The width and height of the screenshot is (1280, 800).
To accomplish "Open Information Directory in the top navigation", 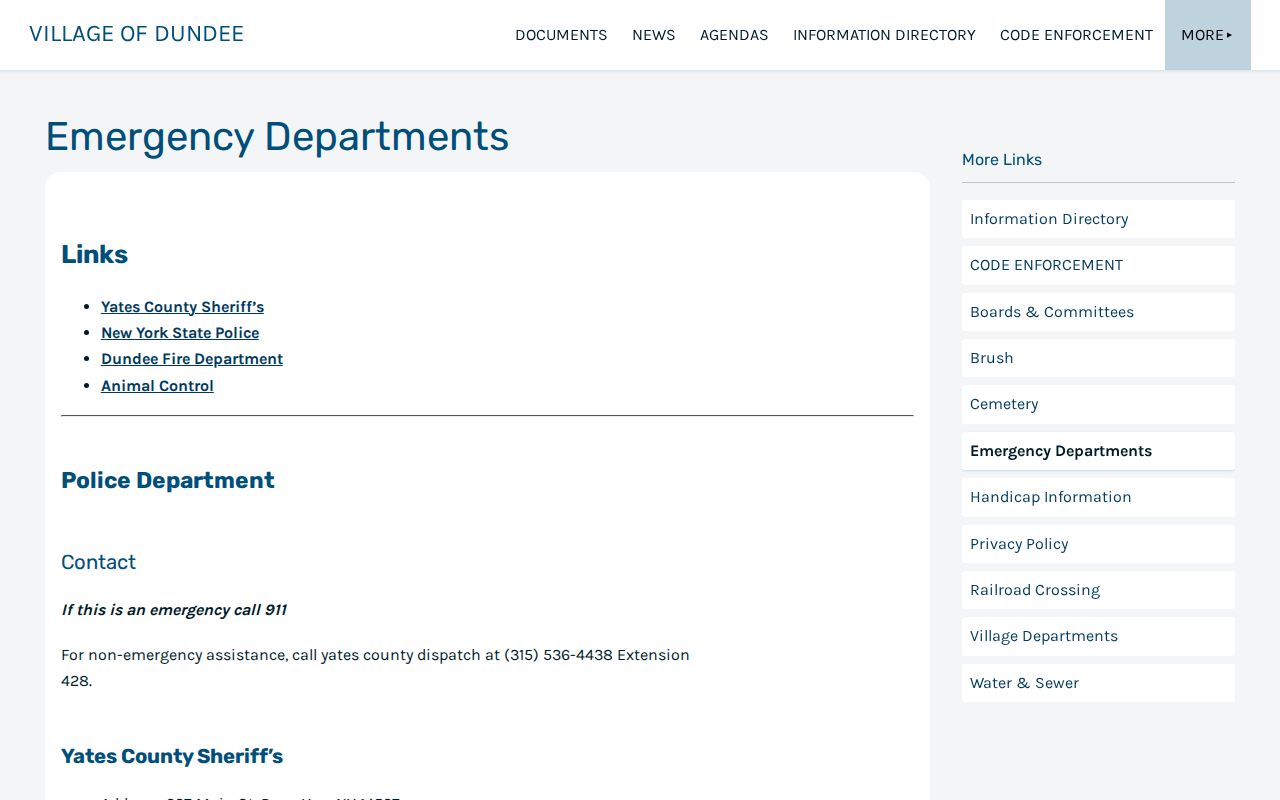I will point(884,35).
